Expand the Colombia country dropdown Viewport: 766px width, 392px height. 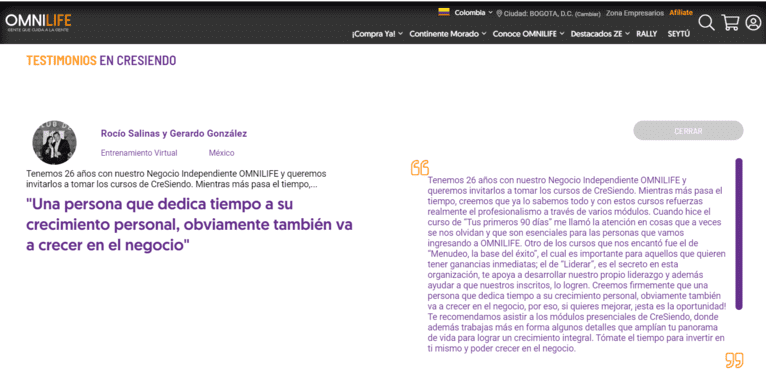[x=473, y=13]
